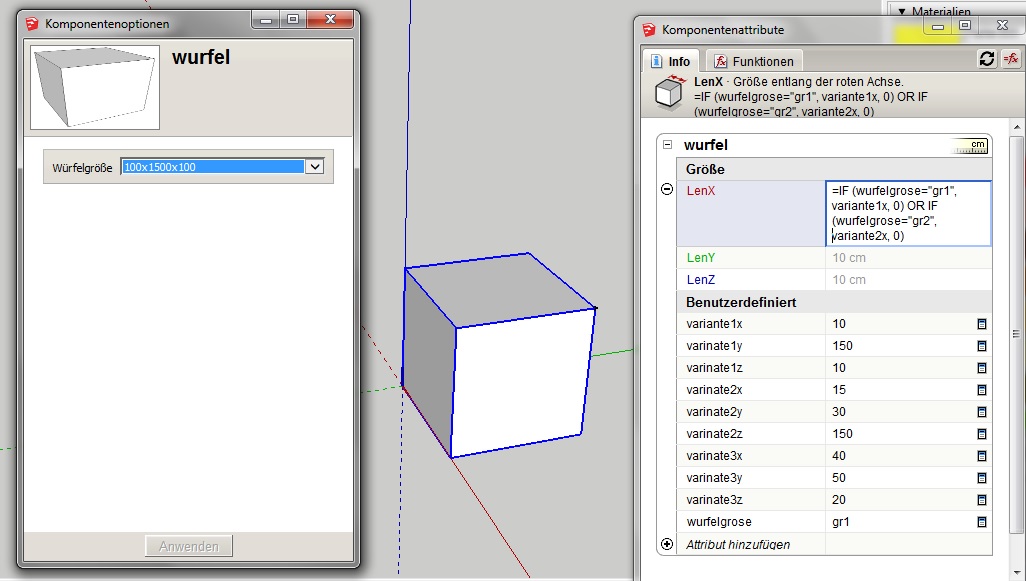
Task: Collapse the wurfel component tree
Action: click(x=667, y=146)
